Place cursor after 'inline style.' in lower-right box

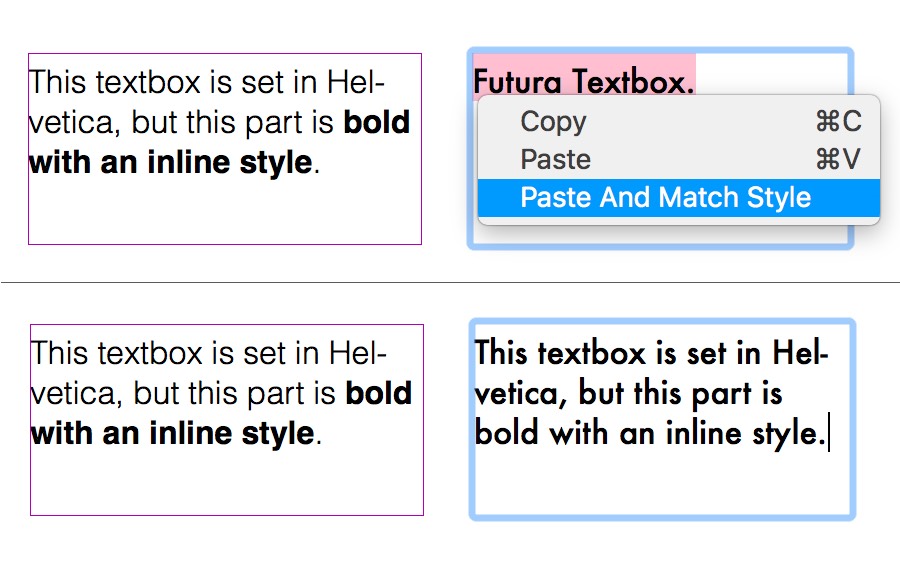pyautogui.click(x=829, y=435)
